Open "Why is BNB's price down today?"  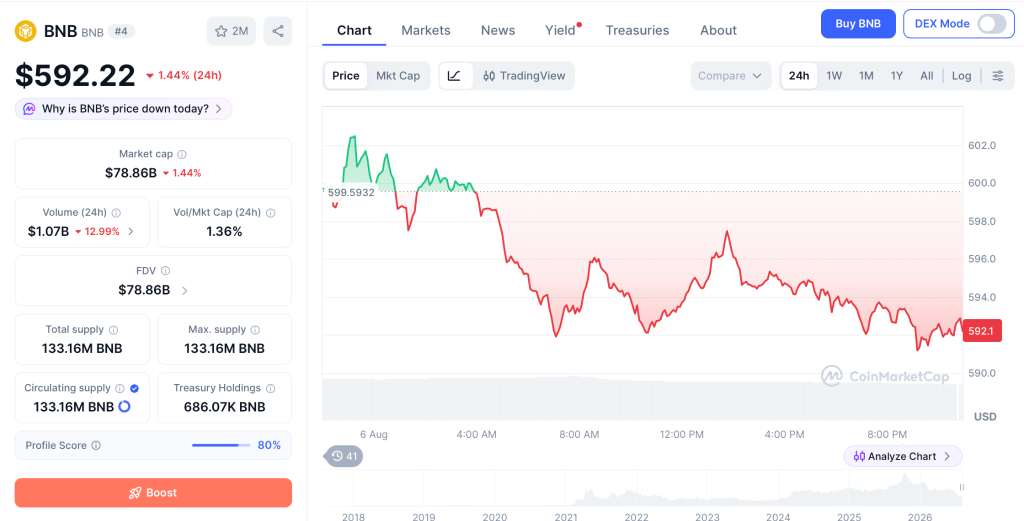[124, 109]
